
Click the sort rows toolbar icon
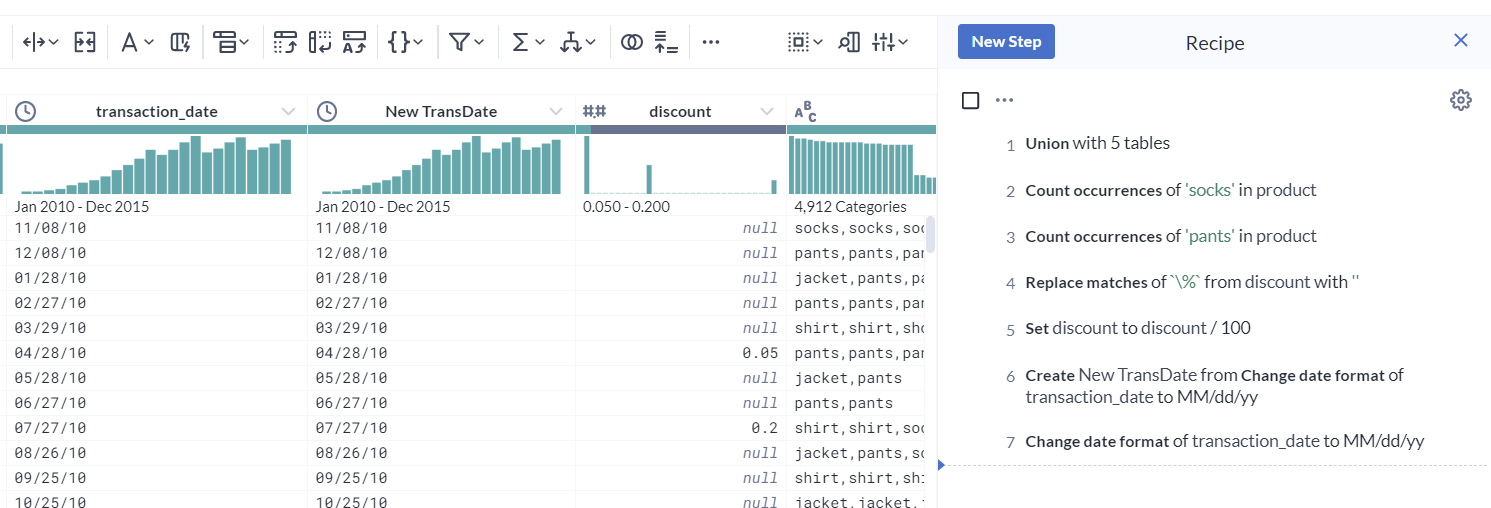667,42
